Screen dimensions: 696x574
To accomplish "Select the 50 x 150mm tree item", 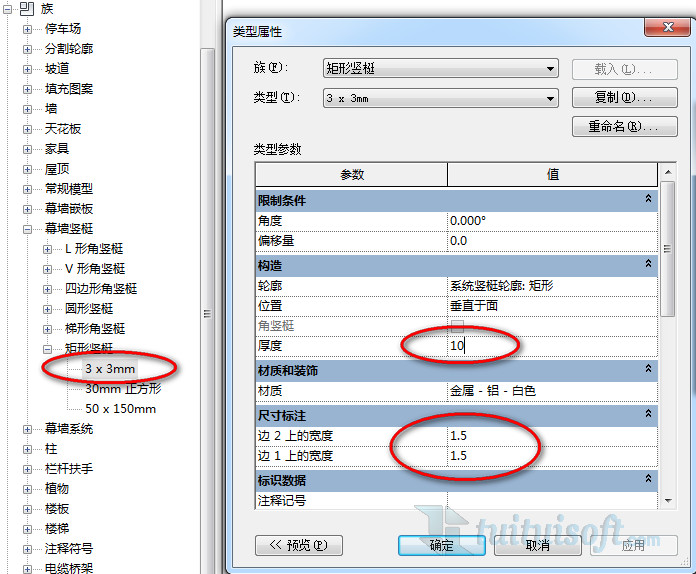I will point(120,409).
